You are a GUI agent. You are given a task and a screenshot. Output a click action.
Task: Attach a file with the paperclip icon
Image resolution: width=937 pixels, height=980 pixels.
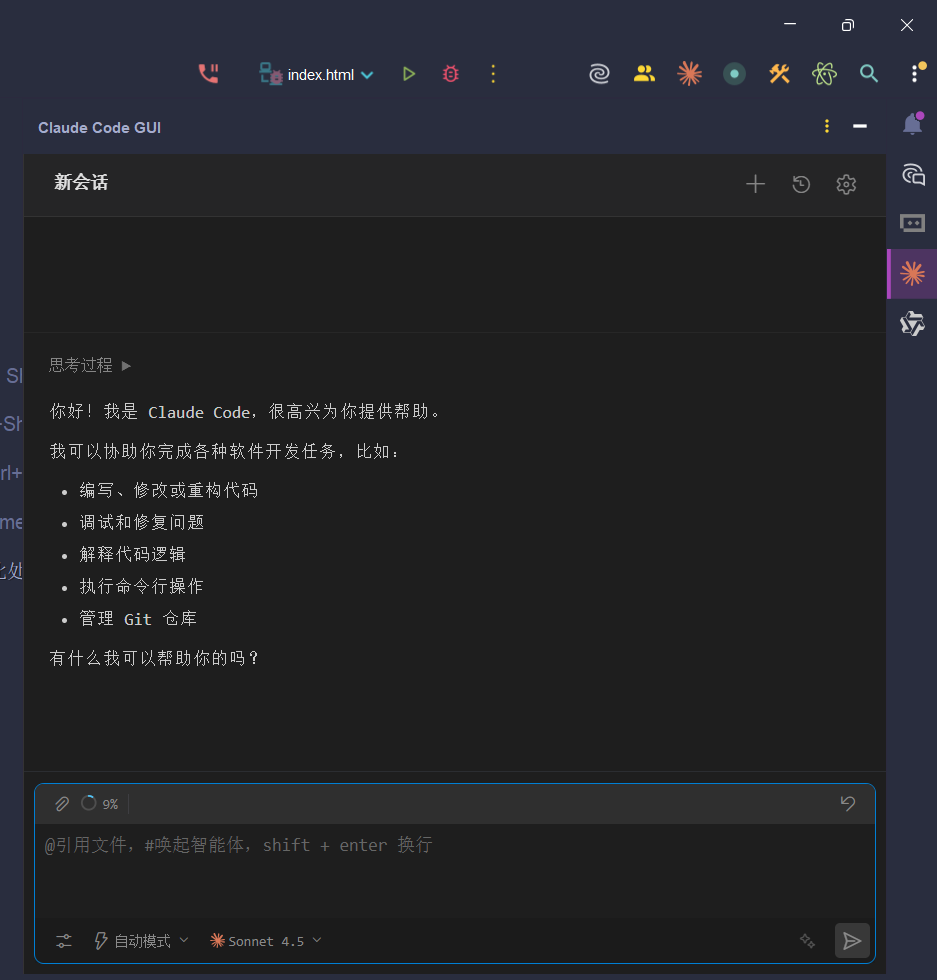coord(62,803)
